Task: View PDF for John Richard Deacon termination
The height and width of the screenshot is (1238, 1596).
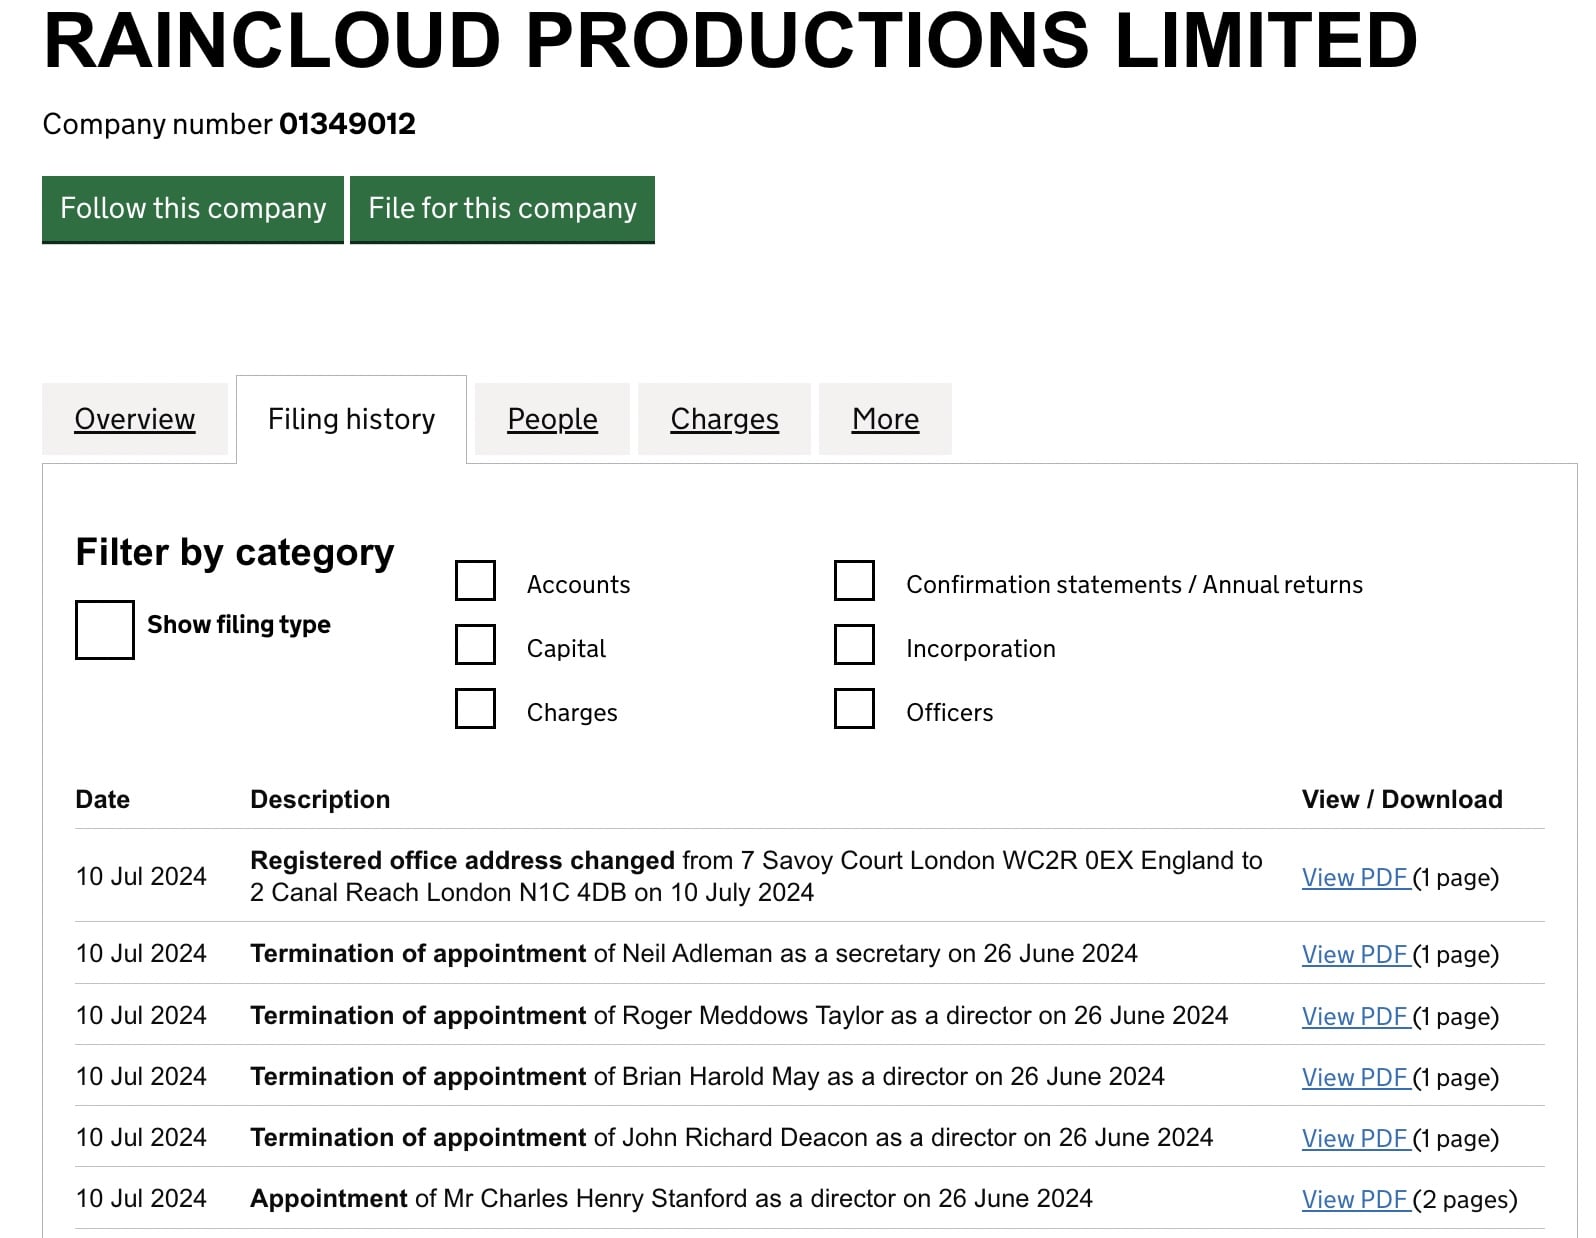Action: pos(1355,1139)
